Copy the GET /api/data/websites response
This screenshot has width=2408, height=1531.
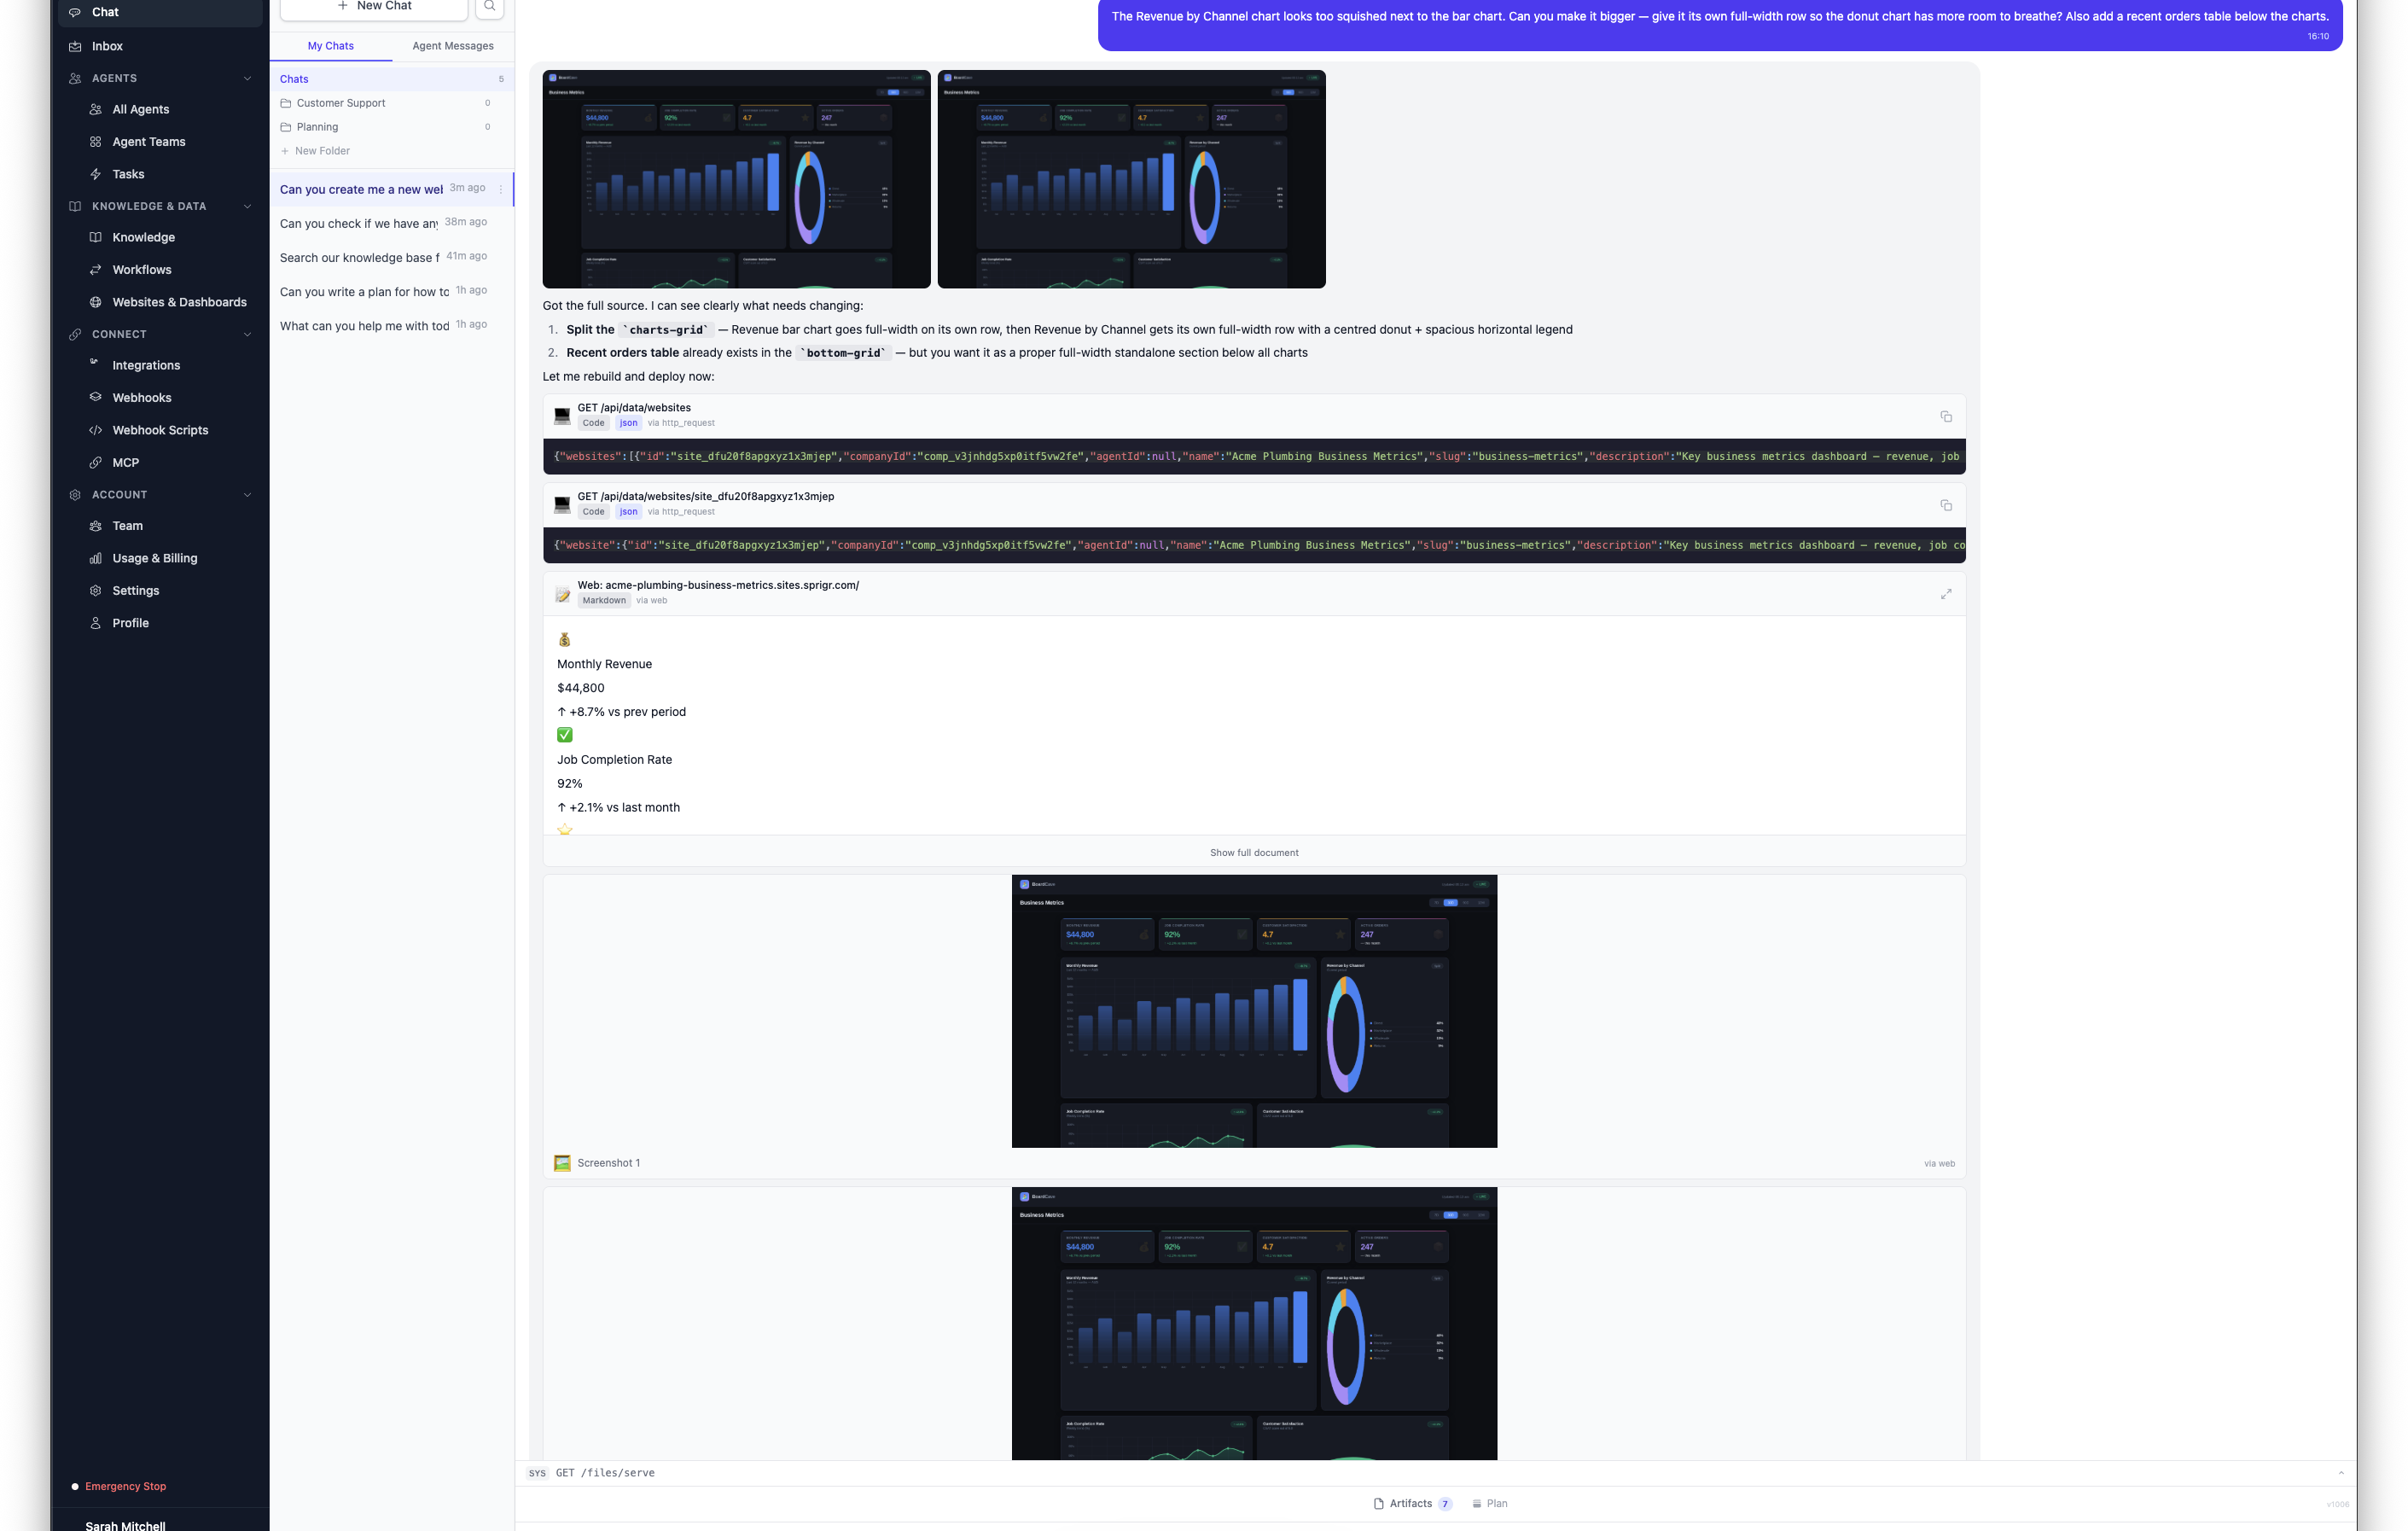(x=1946, y=416)
